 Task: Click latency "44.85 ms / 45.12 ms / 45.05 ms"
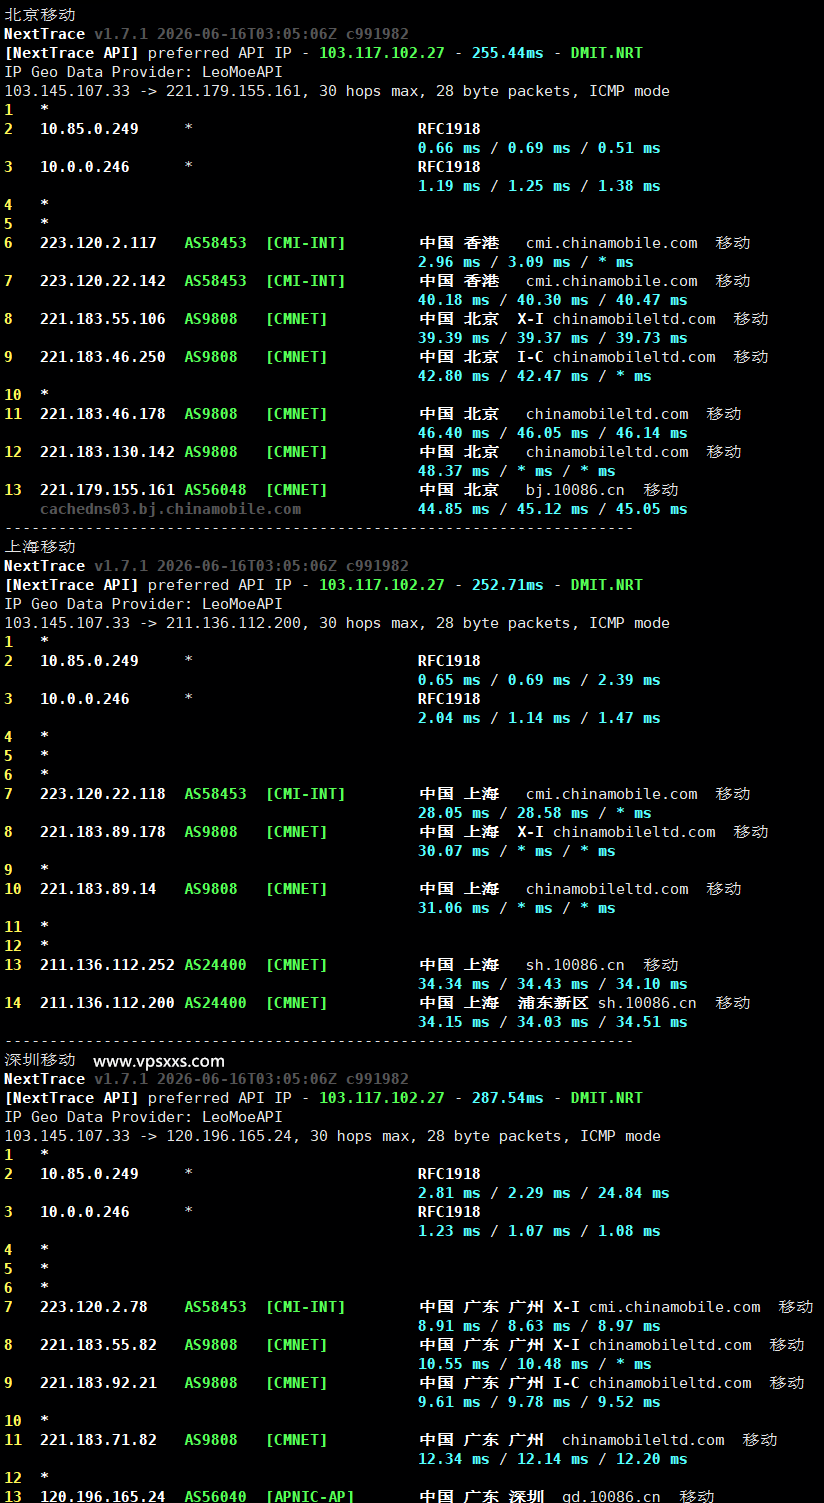coord(553,509)
